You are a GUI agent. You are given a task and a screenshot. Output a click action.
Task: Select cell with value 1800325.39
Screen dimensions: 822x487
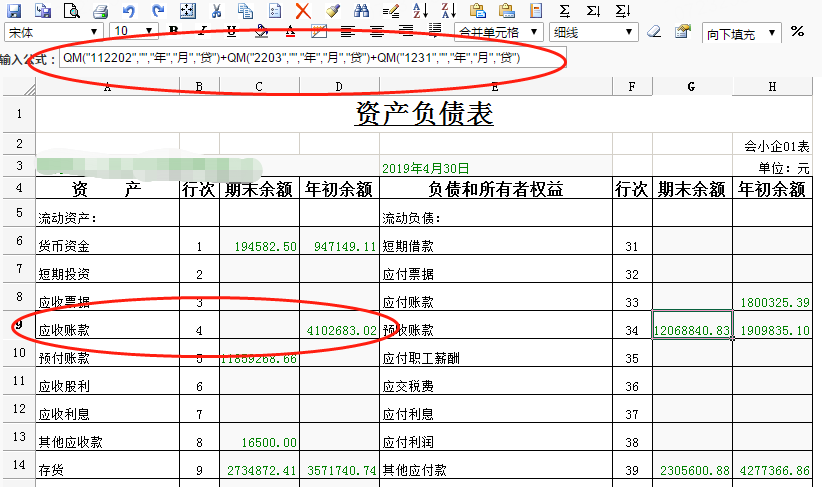[x=773, y=297]
